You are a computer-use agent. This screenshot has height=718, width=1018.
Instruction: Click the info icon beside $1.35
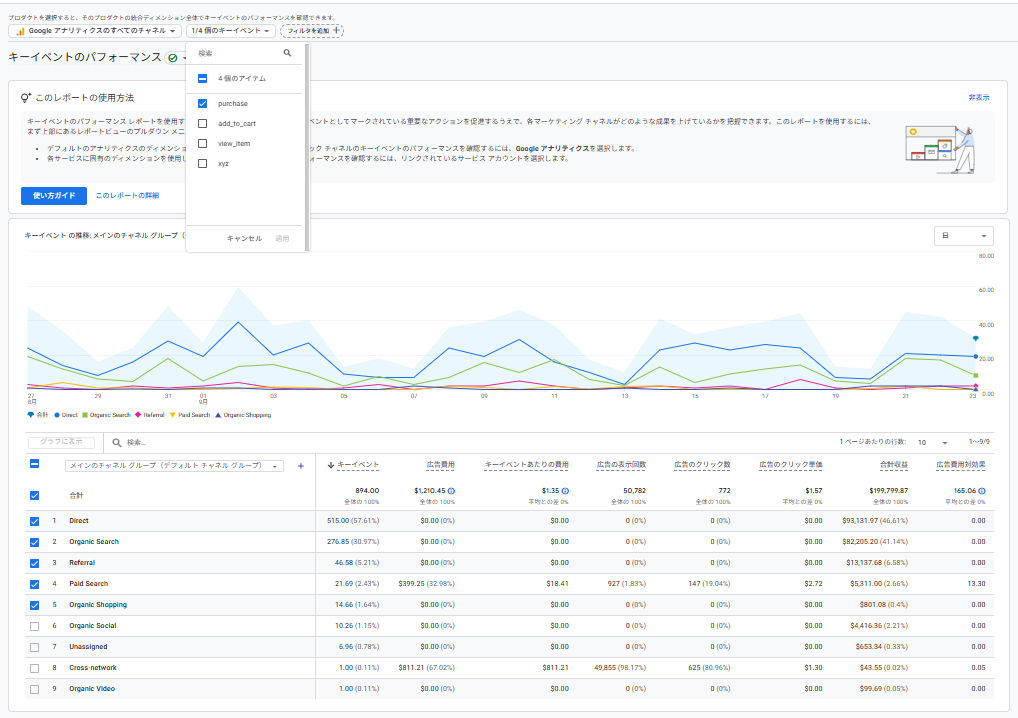[565, 491]
